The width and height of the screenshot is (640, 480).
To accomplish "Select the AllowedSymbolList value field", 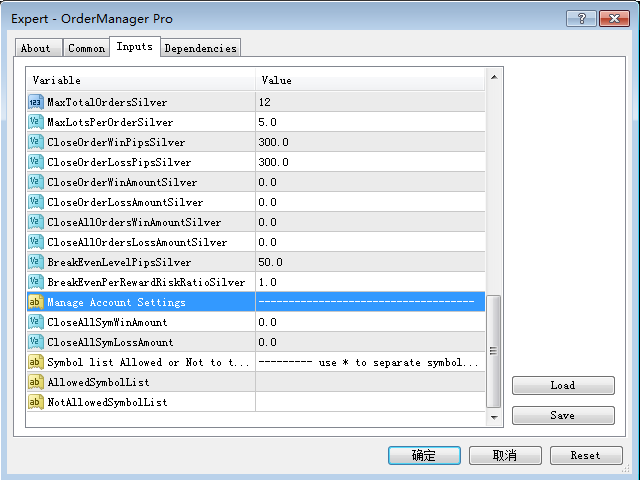I will [x=369, y=382].
